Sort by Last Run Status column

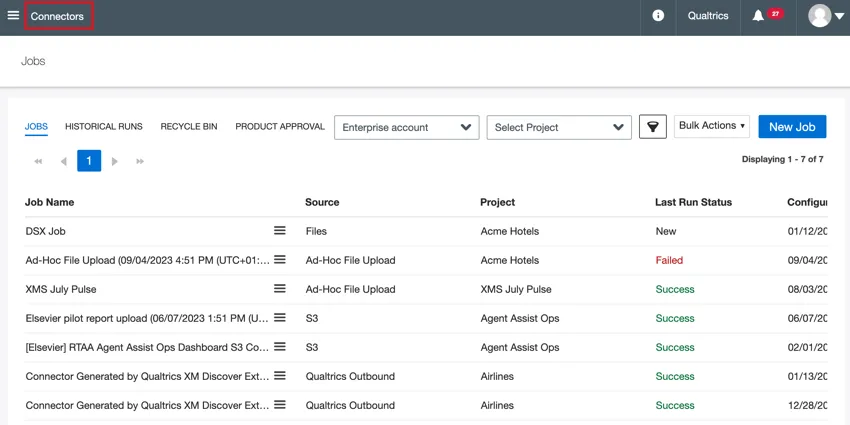(x=693, y=202)
